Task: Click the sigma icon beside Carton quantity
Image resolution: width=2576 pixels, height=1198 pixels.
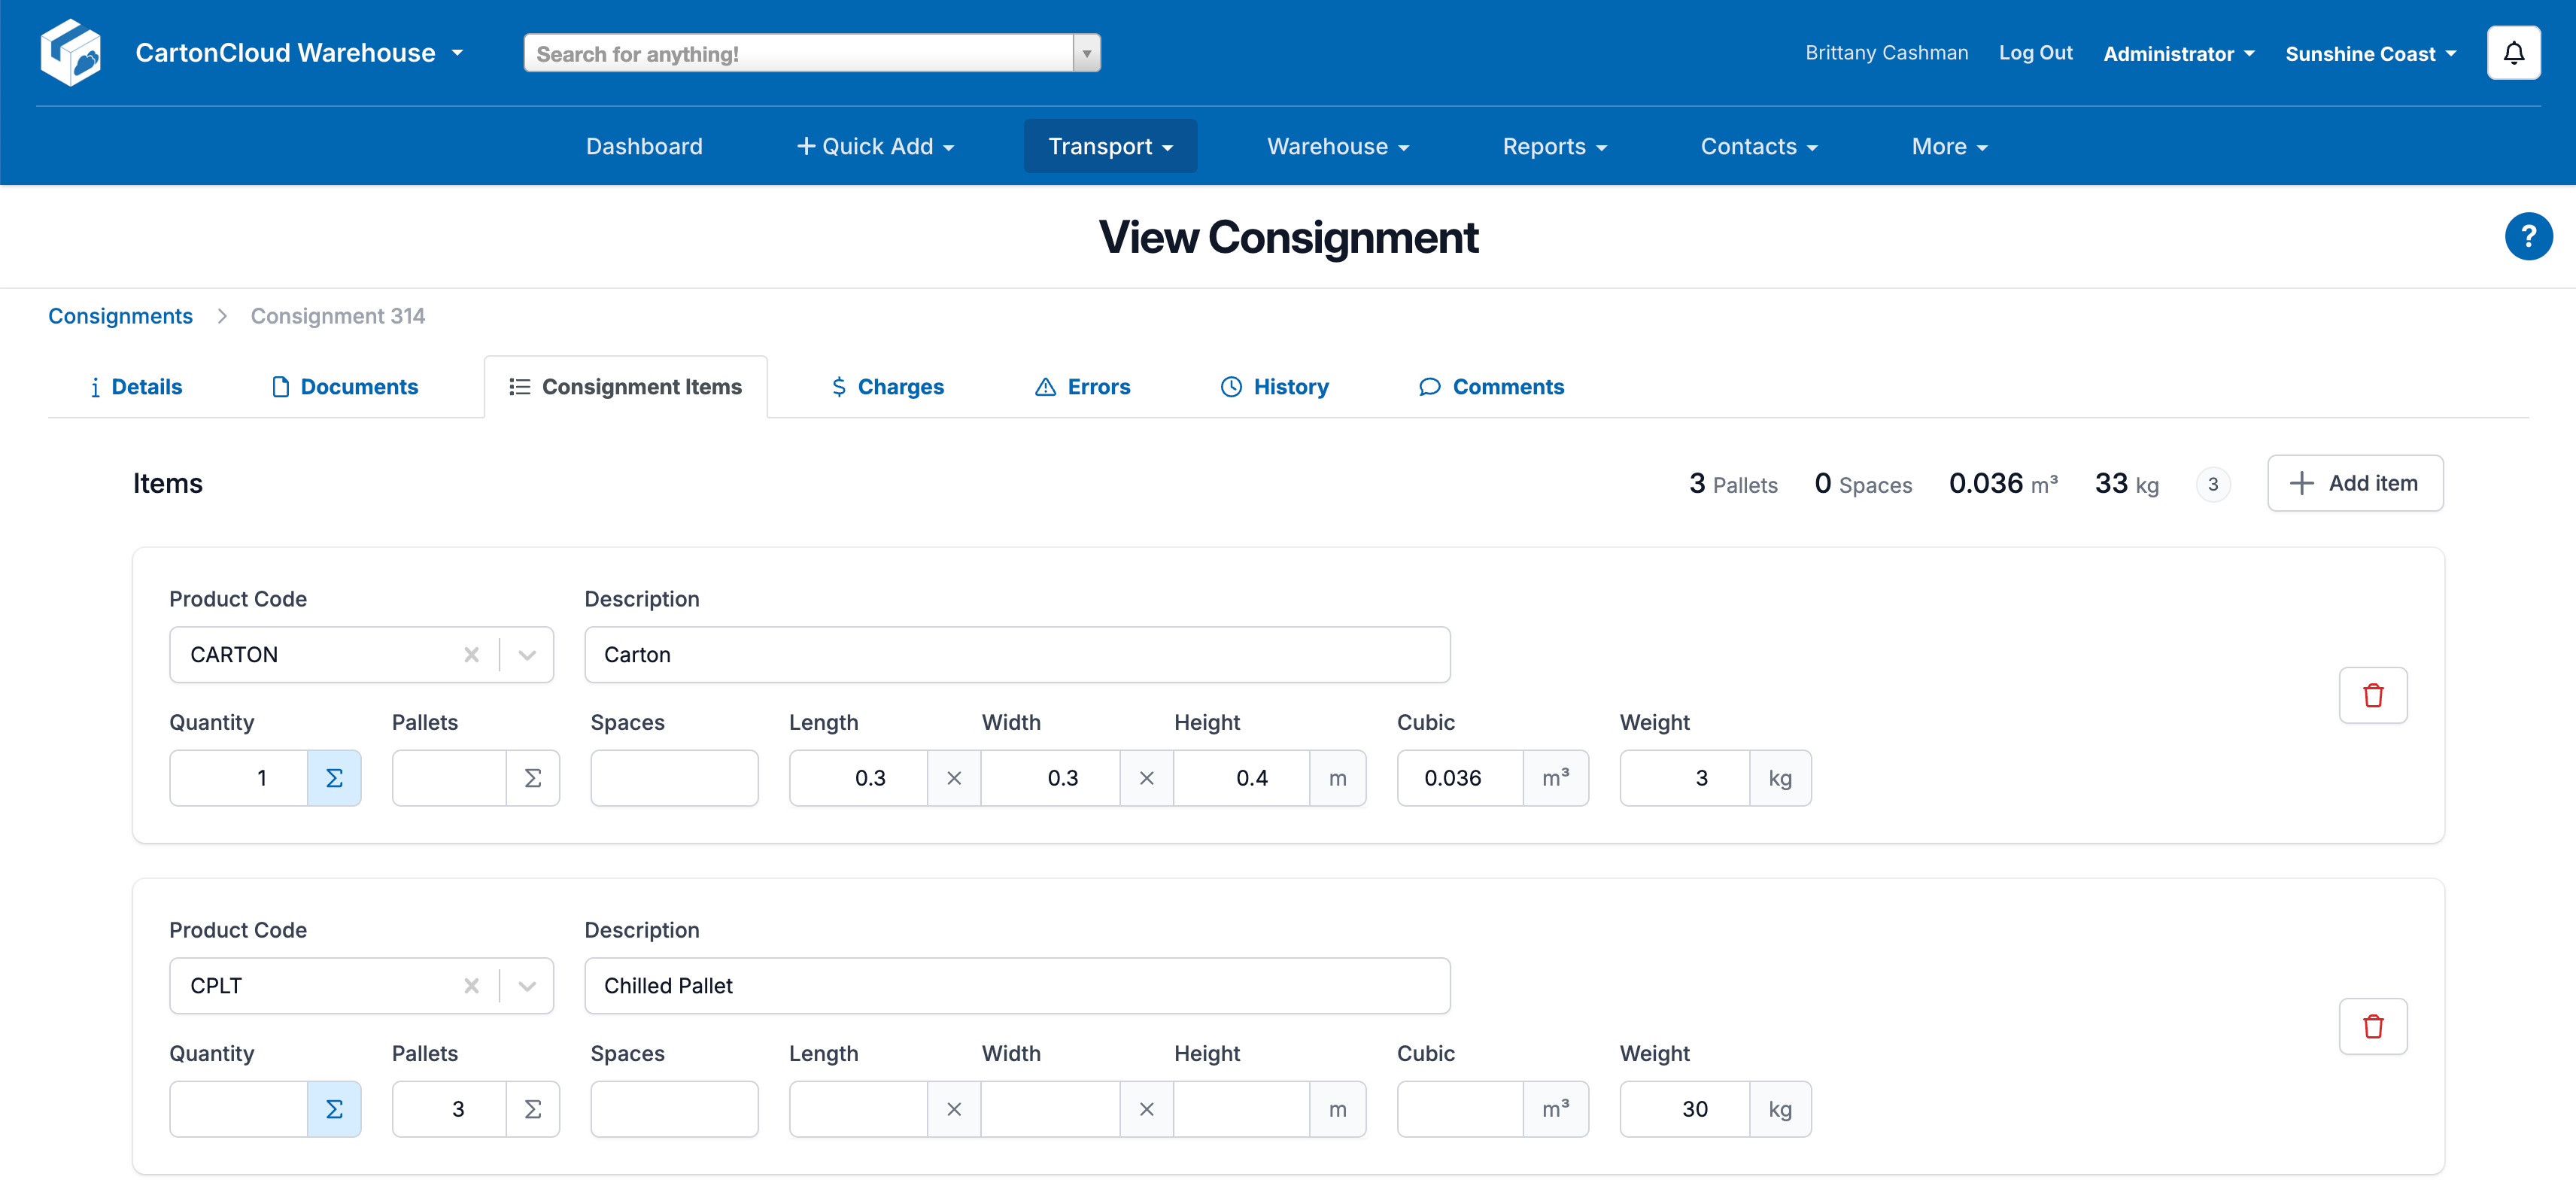Action: coord(334,778)
